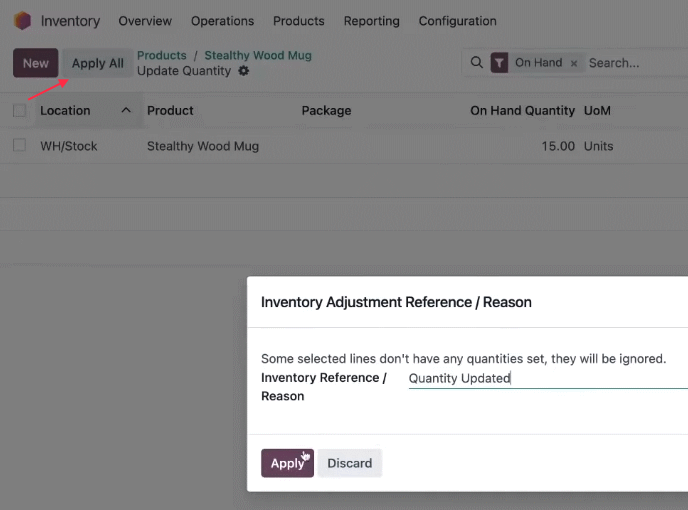Select all rows with the header checkbox
The height and width of the screenshot is (510, 688).
[x=19, y=111]
